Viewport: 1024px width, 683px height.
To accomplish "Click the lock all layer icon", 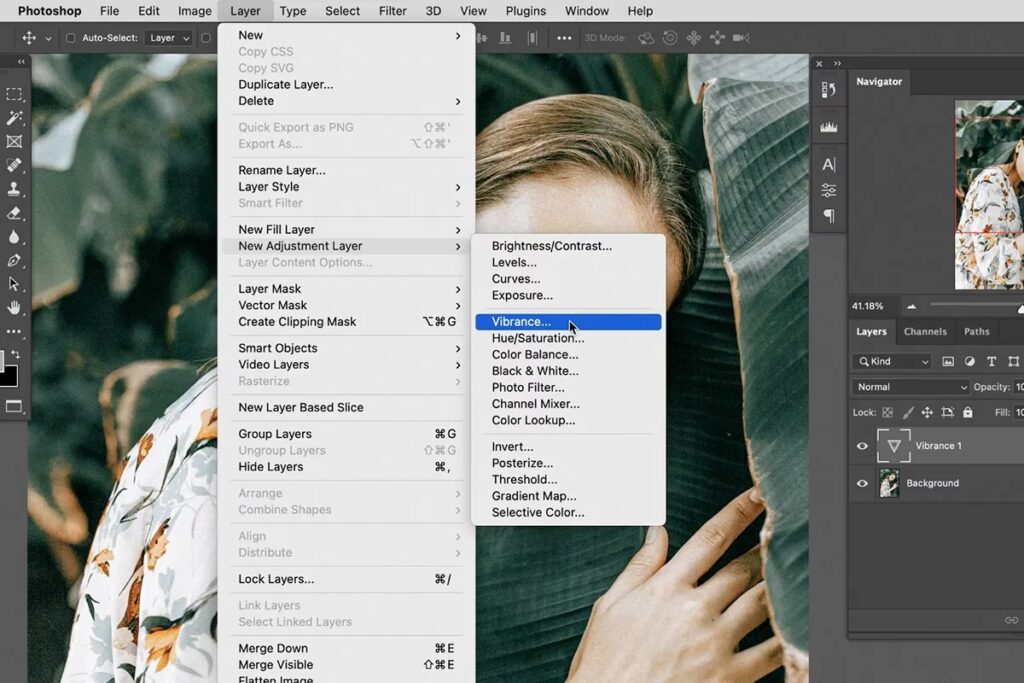I will 968,412.
